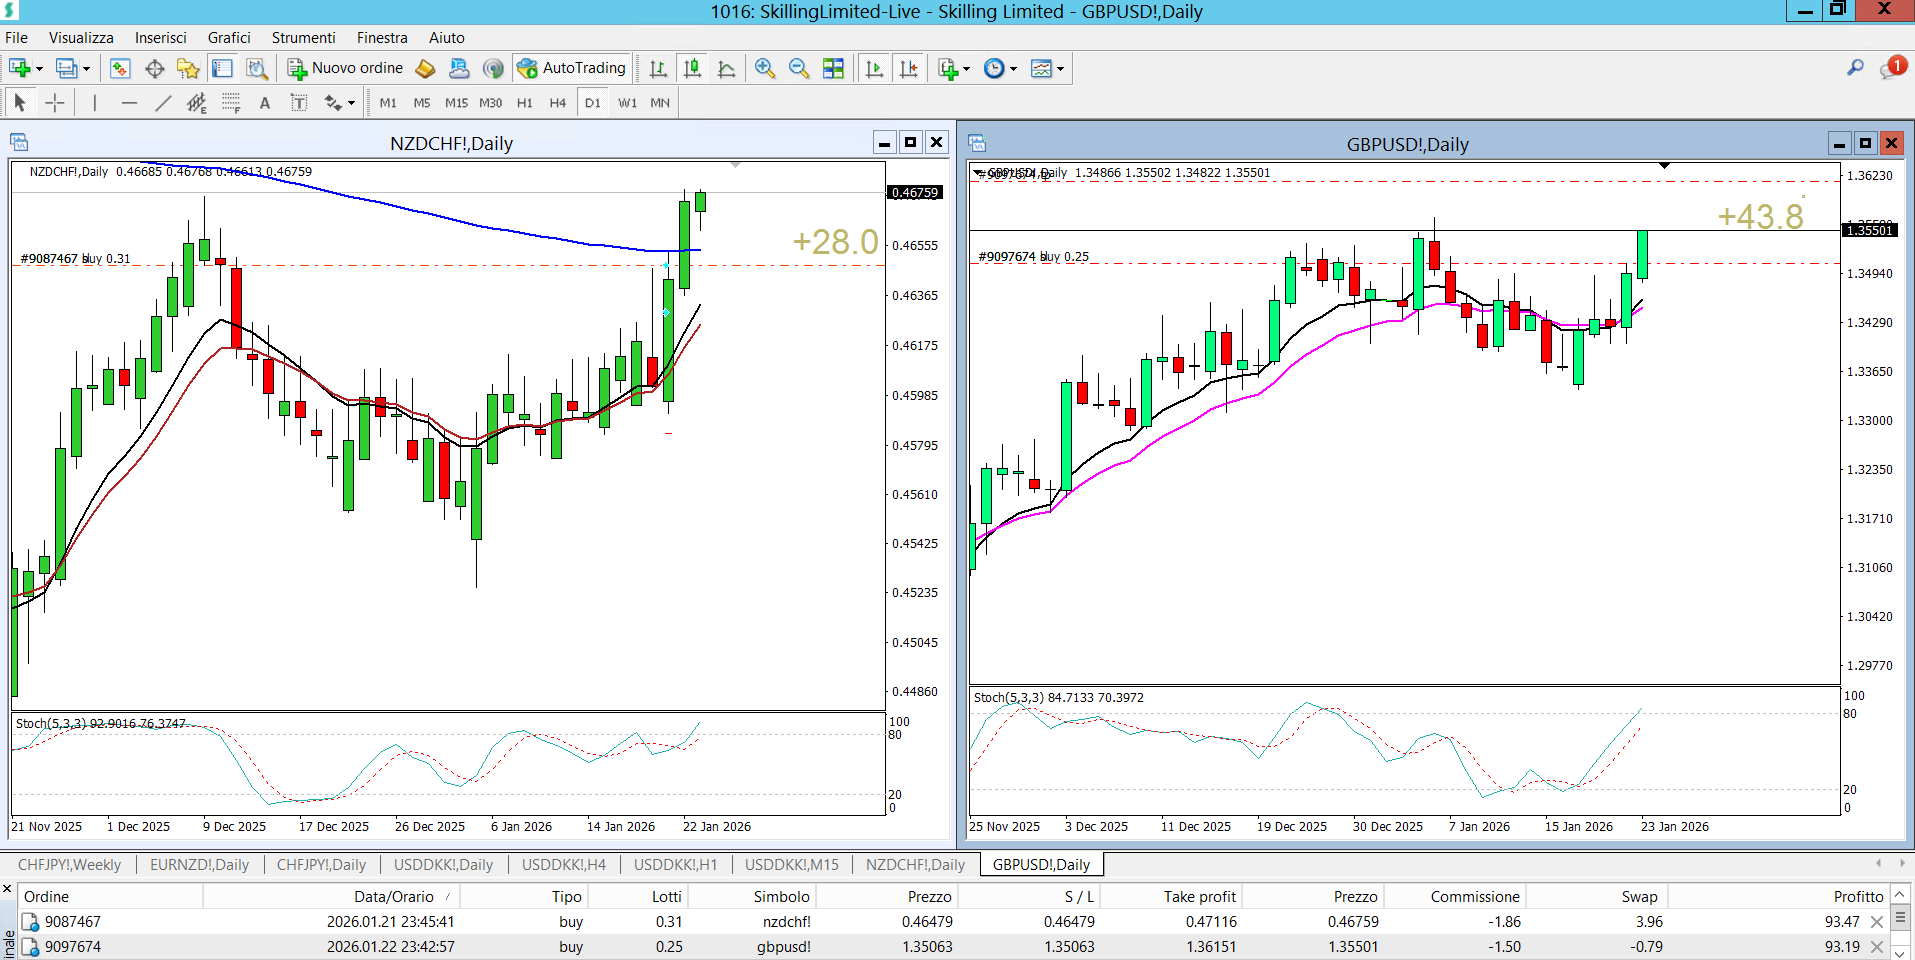The height and width of the screenshot is (960, 1915).
Task: Select the crosshair cursor tool
Action: [55, 103]
